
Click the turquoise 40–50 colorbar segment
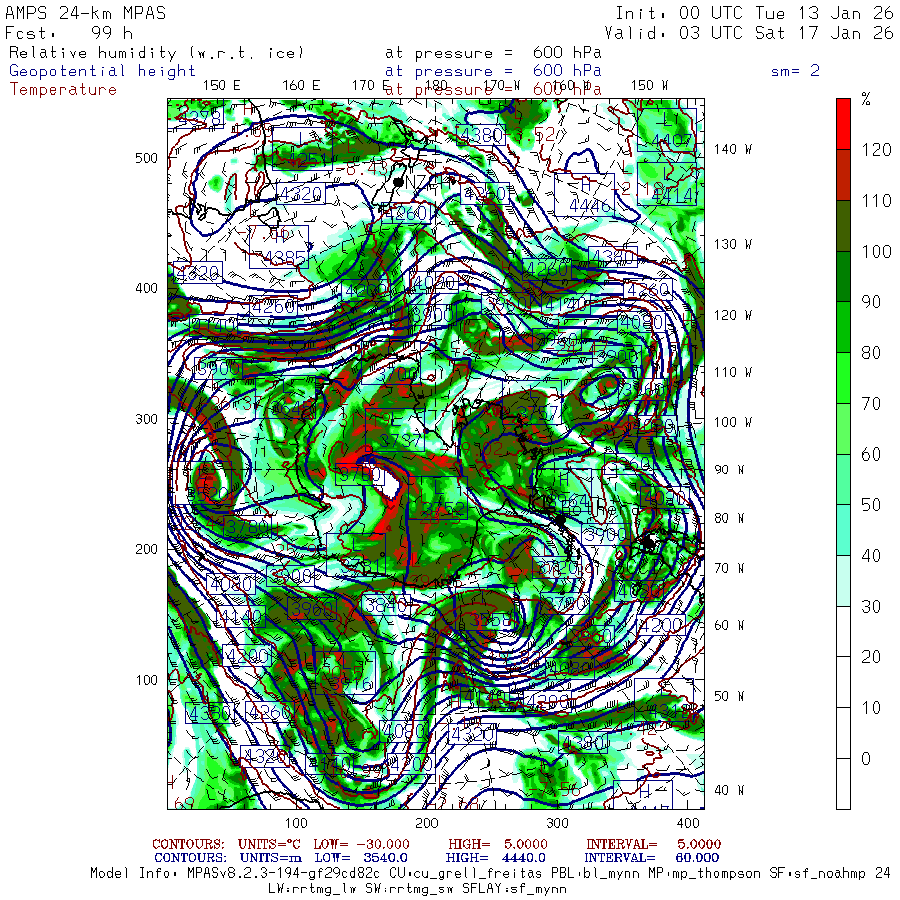pyautogui.click(x=843, y=530)
